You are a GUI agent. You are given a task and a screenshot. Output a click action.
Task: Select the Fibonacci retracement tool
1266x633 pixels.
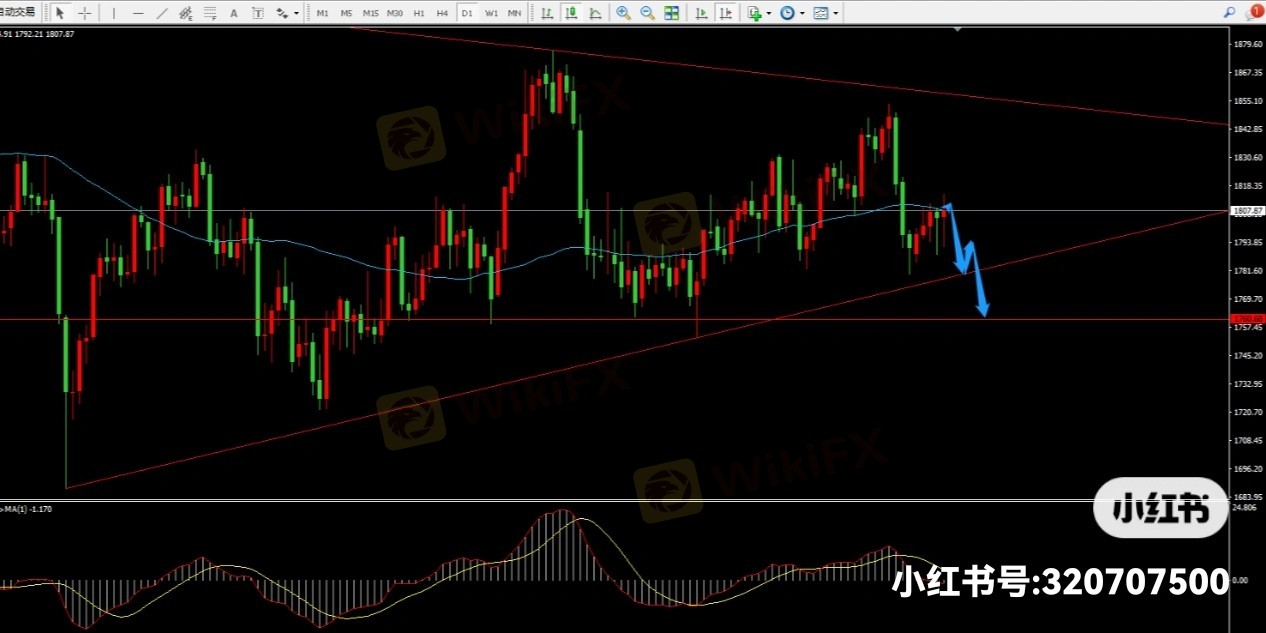point(209,13)
